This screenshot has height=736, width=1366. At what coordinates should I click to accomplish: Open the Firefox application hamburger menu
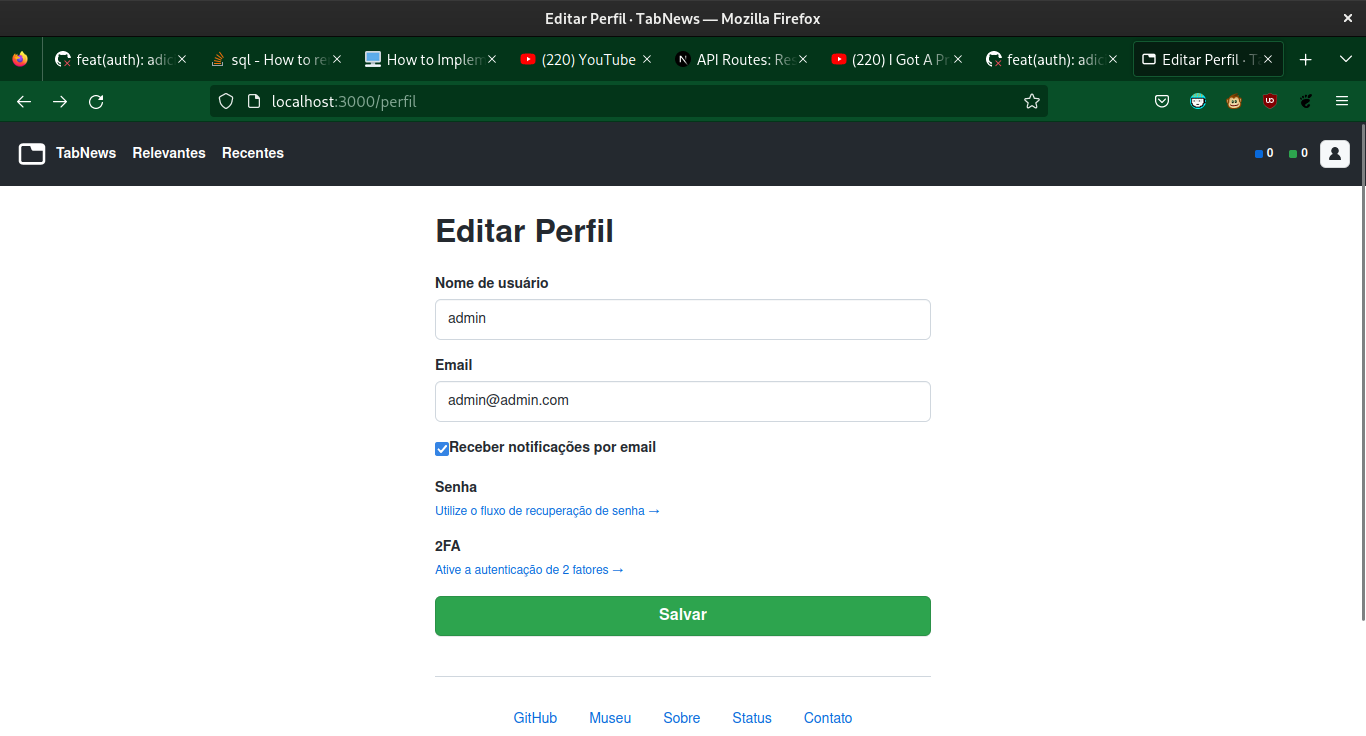click(1342, 101)
